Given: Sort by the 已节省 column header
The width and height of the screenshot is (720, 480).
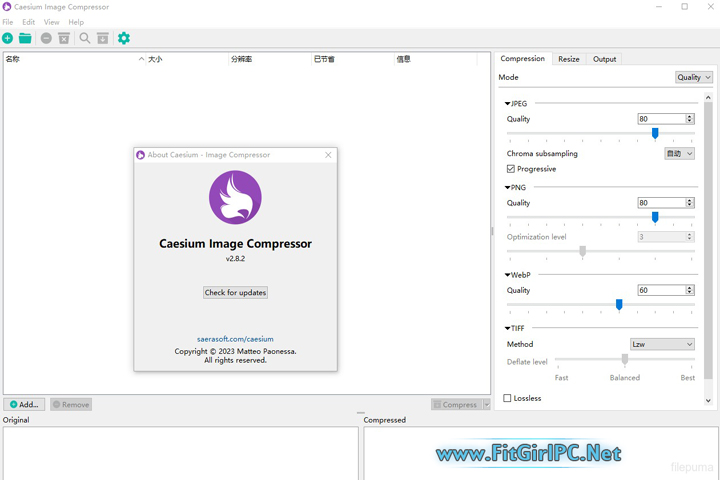Looking at the screenshot, I should coord(353,59).
